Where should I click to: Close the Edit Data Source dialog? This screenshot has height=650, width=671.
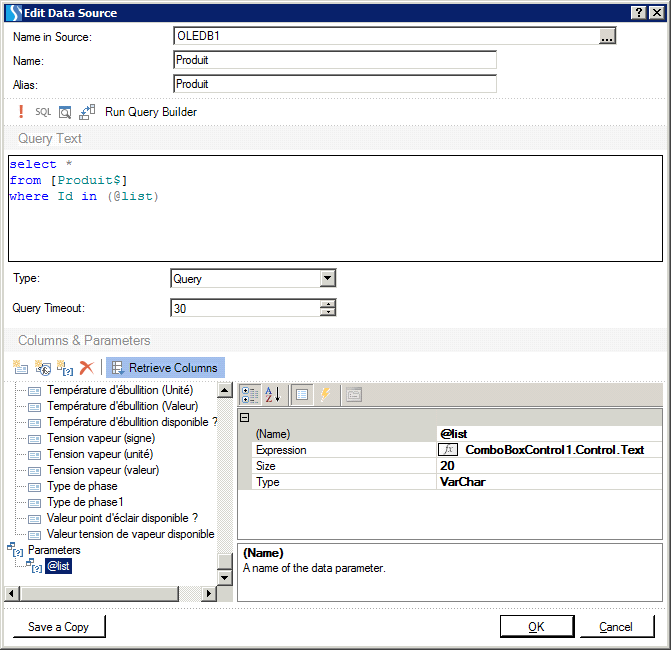(x=657, y=13)
